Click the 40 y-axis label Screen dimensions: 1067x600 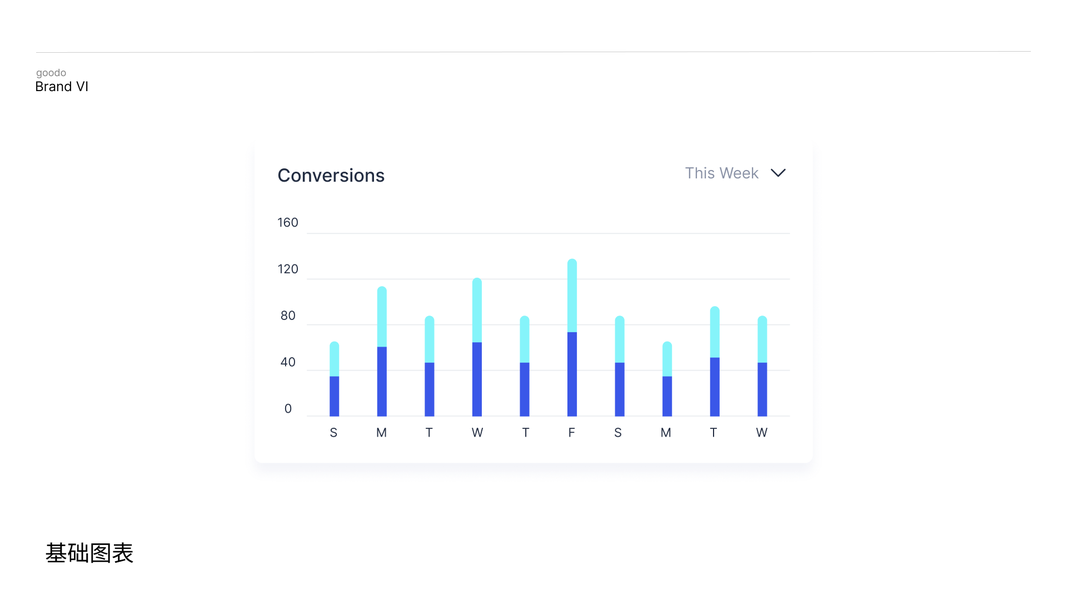288,362
